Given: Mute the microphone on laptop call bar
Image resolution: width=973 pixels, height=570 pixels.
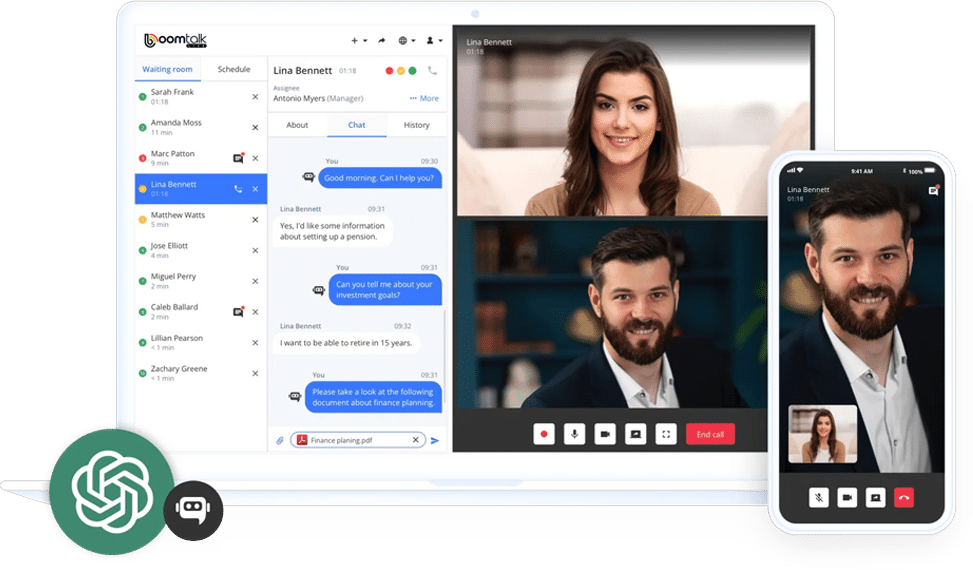Looking at the screenshot, I should coord(574,434).
